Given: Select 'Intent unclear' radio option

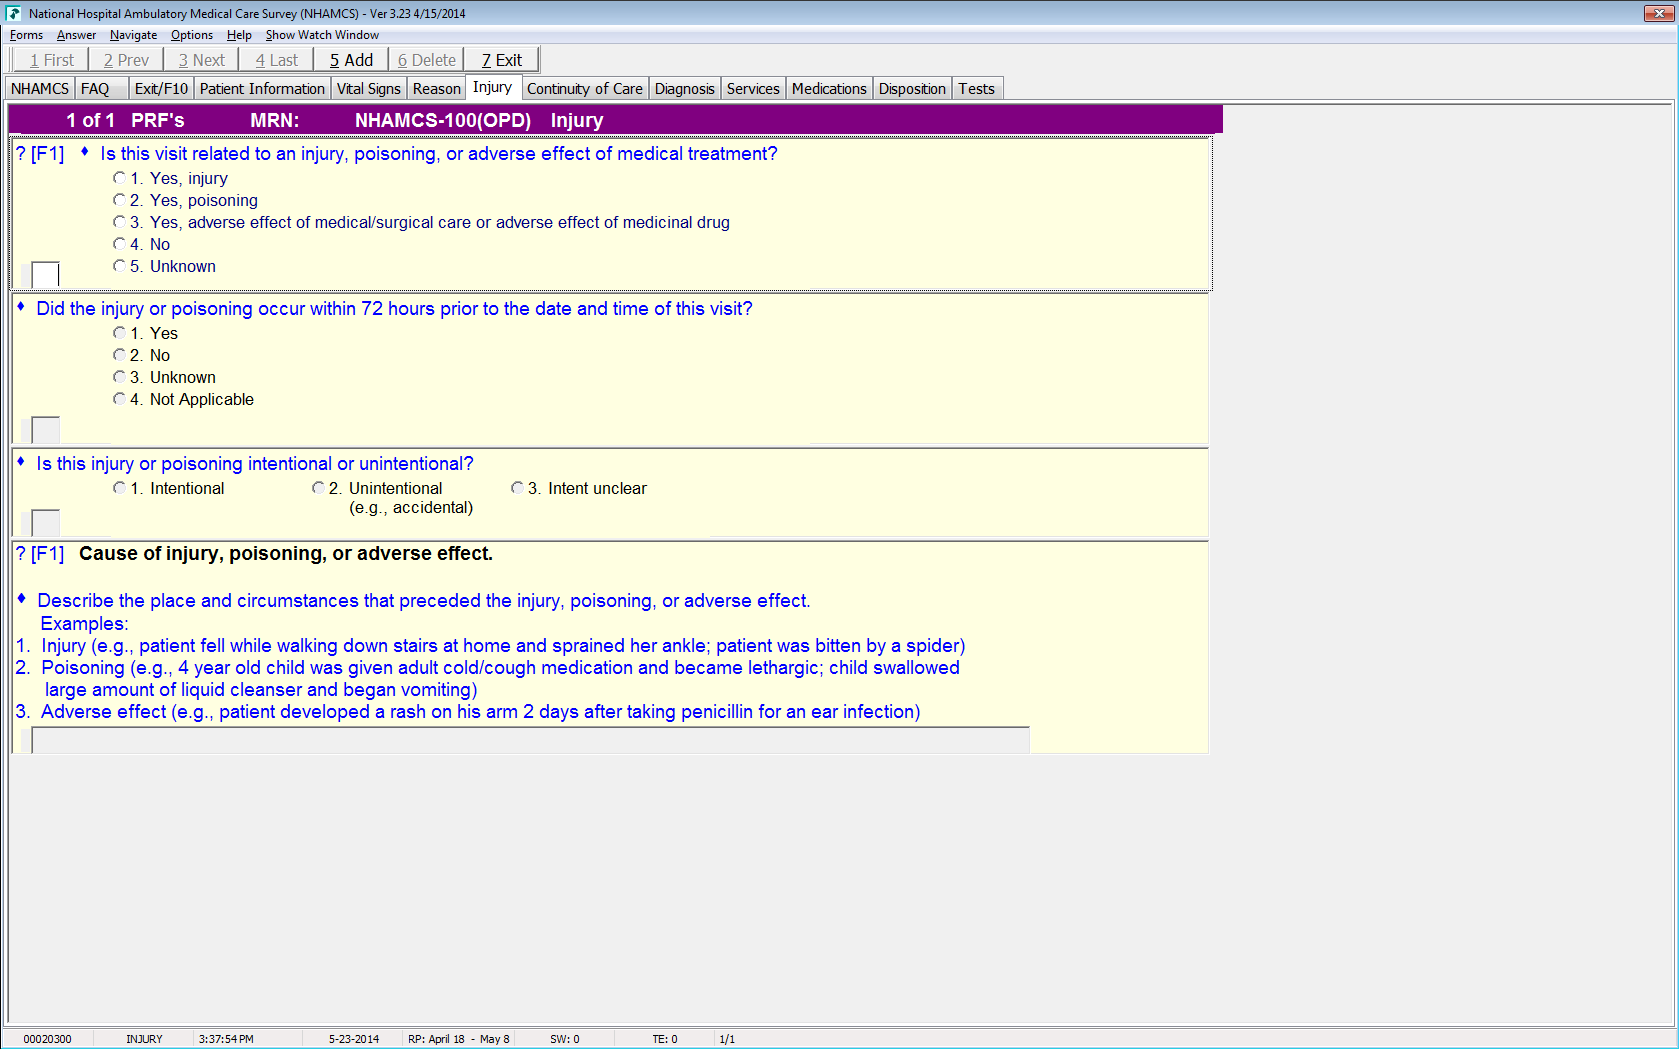Looking at the screenshot, I should pos(517,488).
